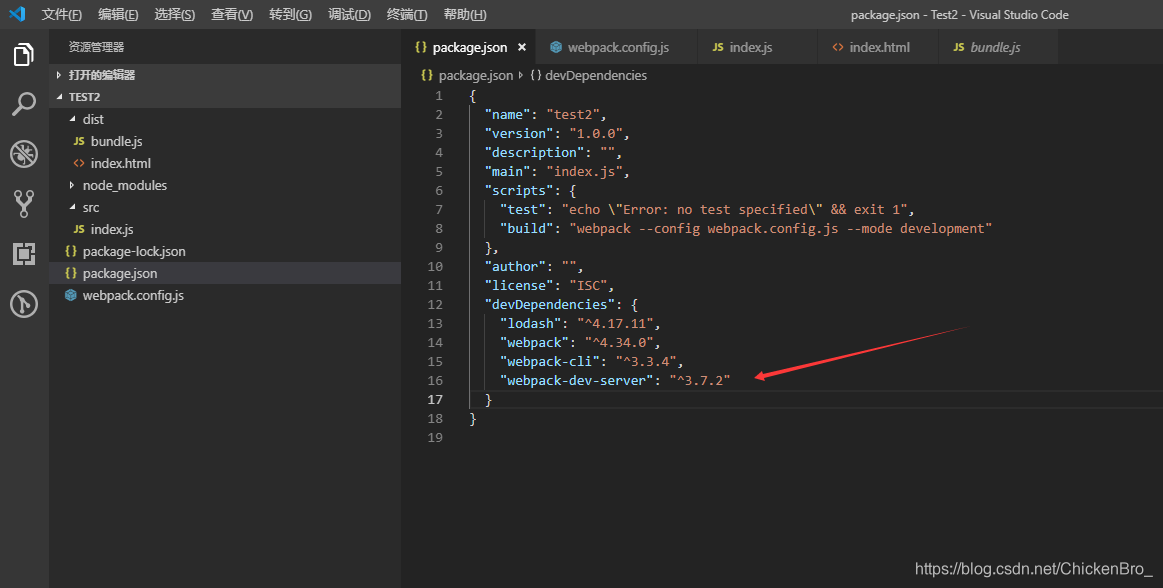Image resolution: width=1163 pixels, height=588 pixels.
Task: Click the Git graph icon in activity bar
Action: pos(24,304)
